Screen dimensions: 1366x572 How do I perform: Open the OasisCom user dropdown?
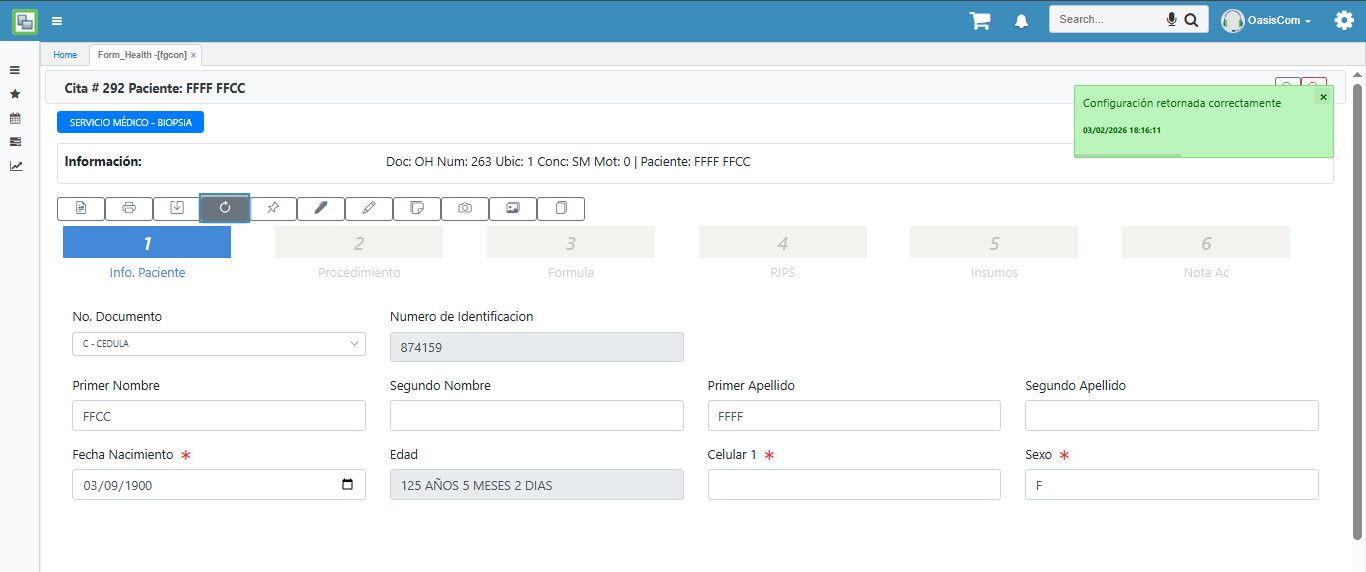(x=1266, y=21)
